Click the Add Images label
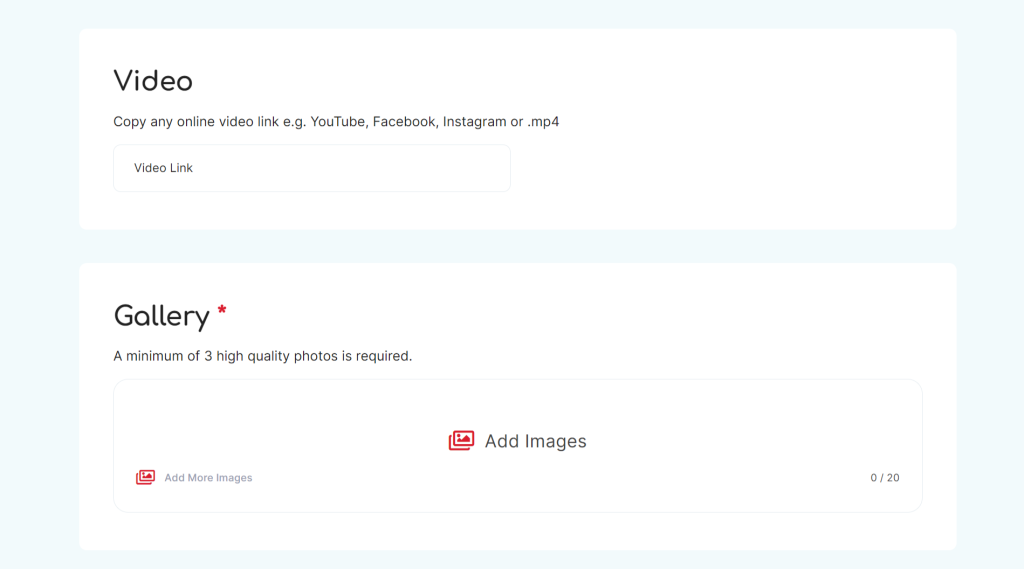Viewport: 1024px width, 569px height. pos(536,441)
